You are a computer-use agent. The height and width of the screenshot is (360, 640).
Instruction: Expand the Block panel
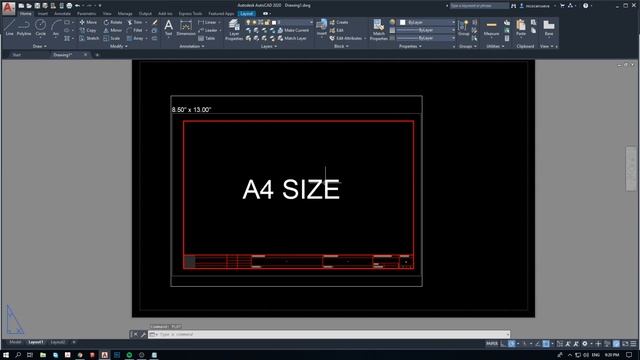click(x=341, y=47)
